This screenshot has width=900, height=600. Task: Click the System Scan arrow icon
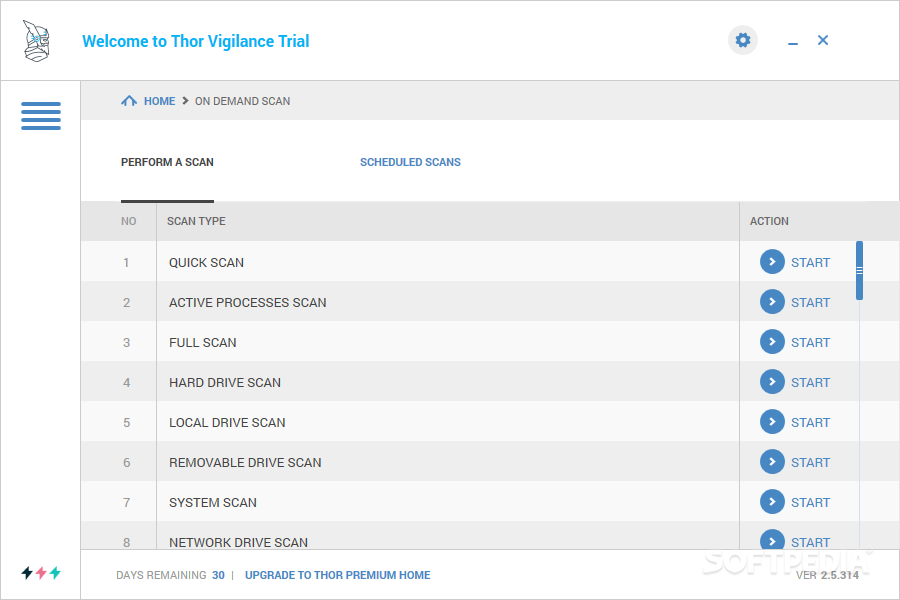[x=772, y=502]
